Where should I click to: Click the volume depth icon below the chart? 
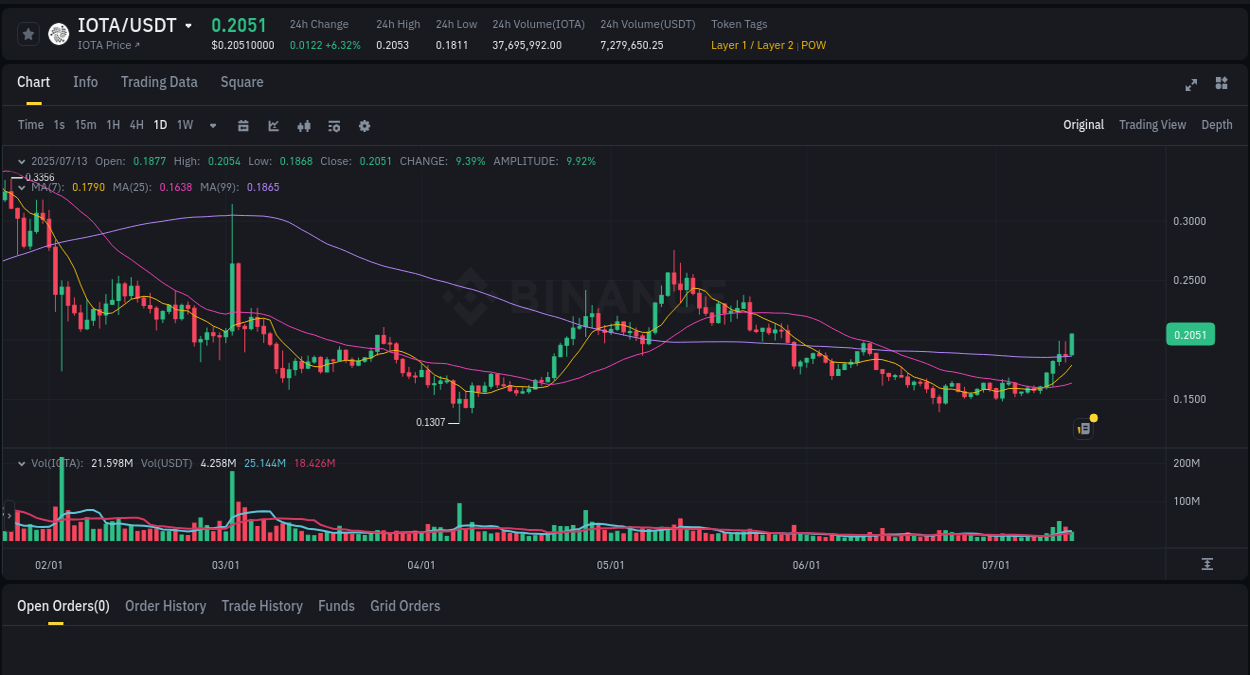point(1207,564)
